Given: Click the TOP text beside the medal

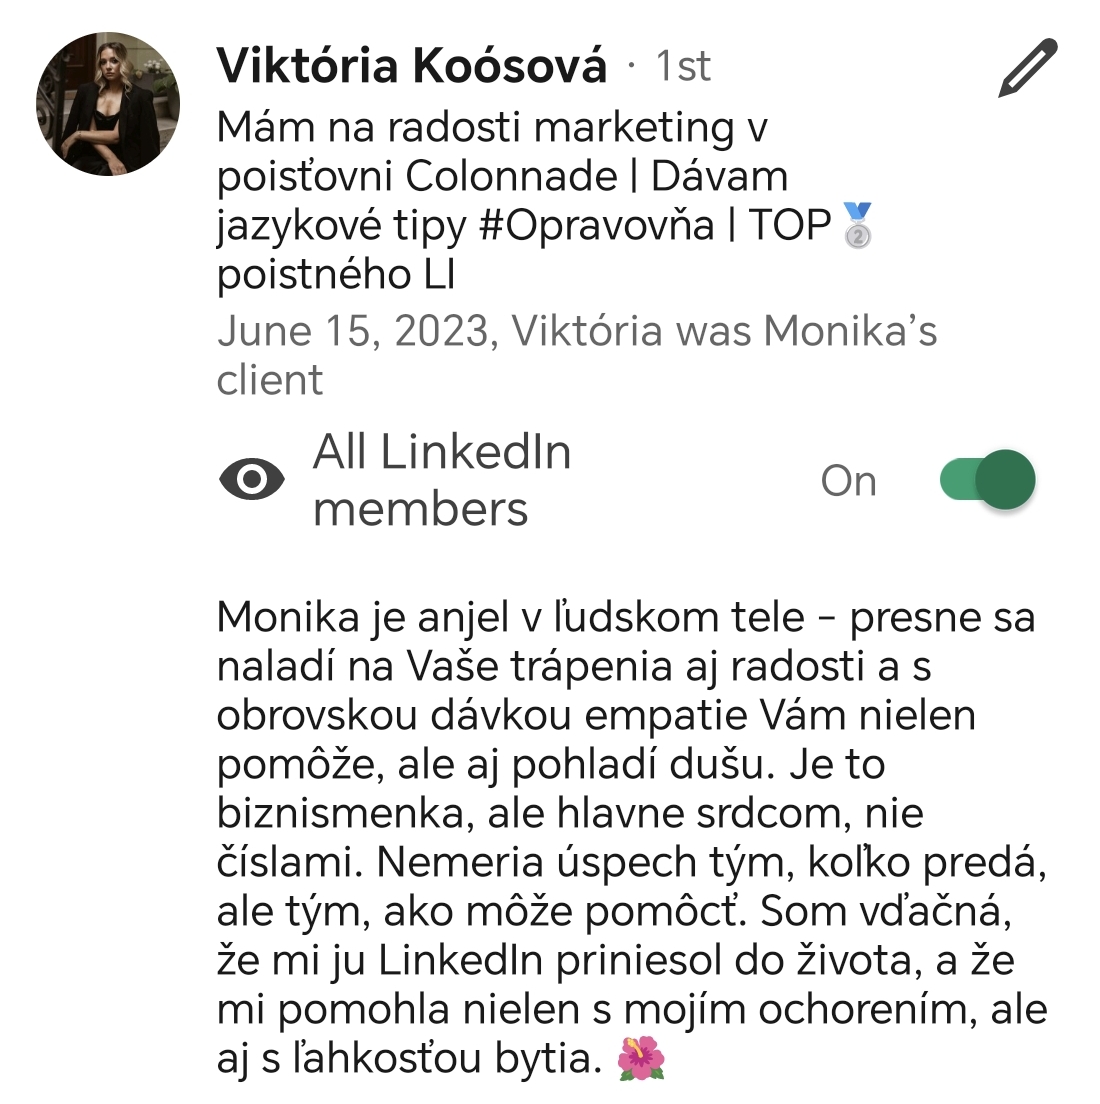Looking at the screenshot, I should click(789, 225).
